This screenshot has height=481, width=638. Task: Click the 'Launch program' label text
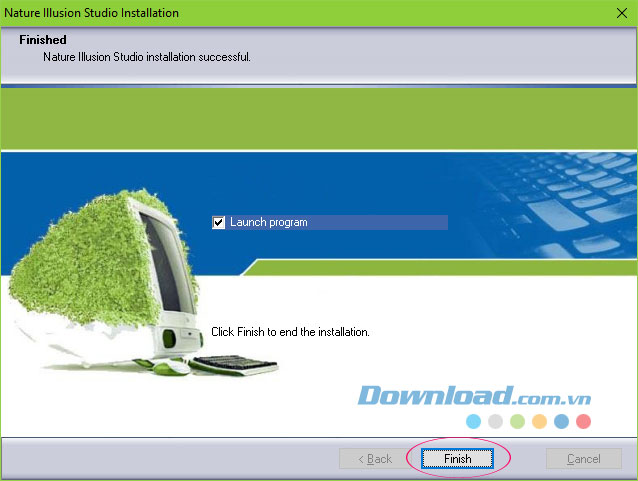point(269,222)
